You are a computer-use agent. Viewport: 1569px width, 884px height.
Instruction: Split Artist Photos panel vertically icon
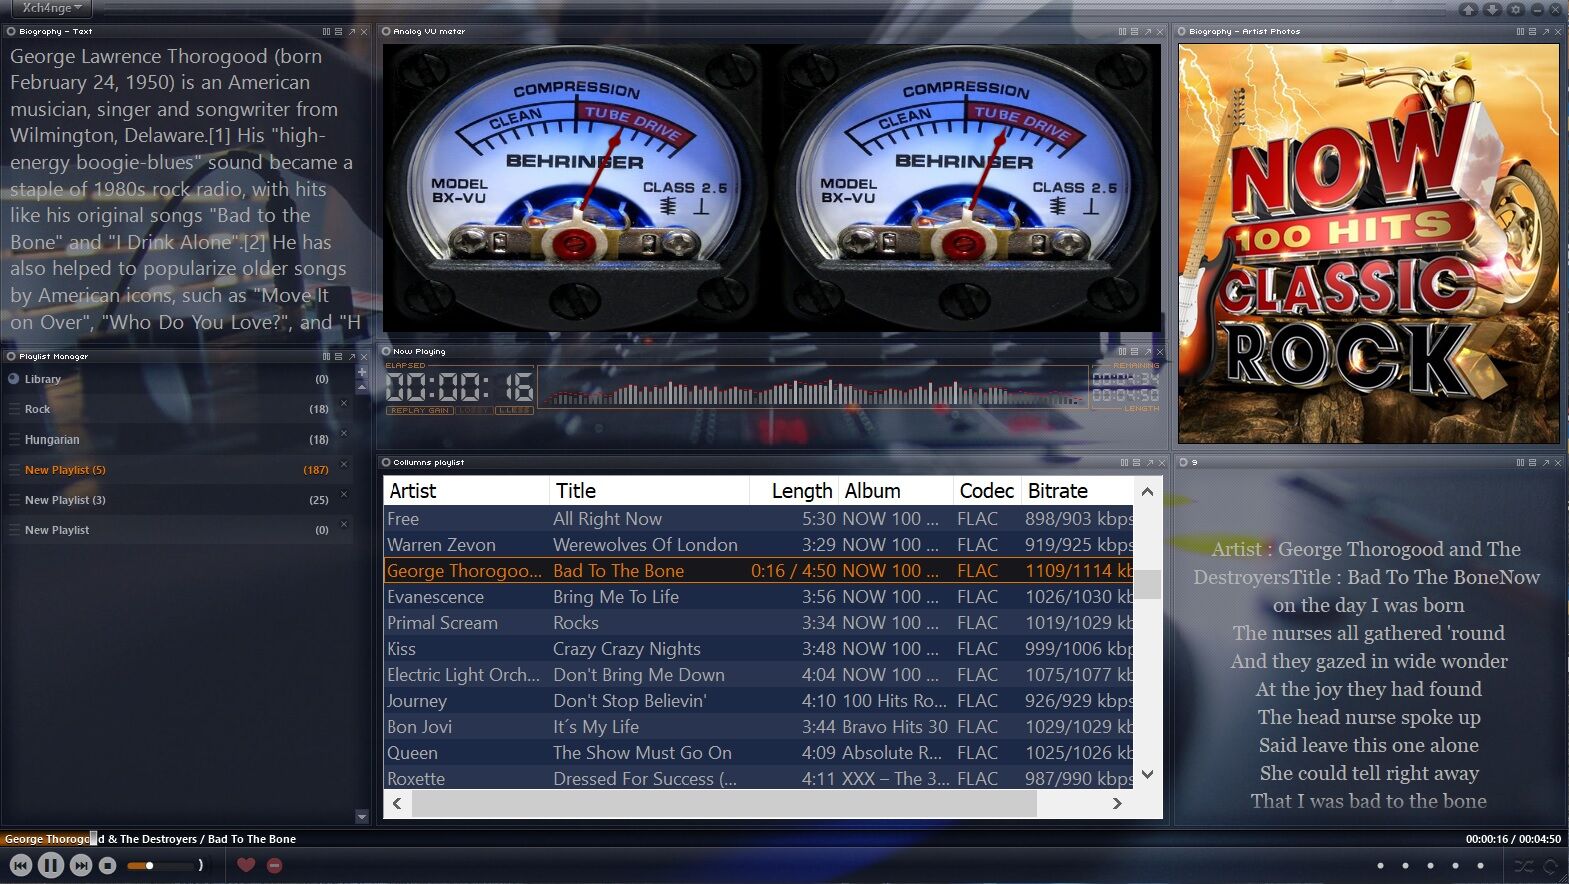[1520, 32]
